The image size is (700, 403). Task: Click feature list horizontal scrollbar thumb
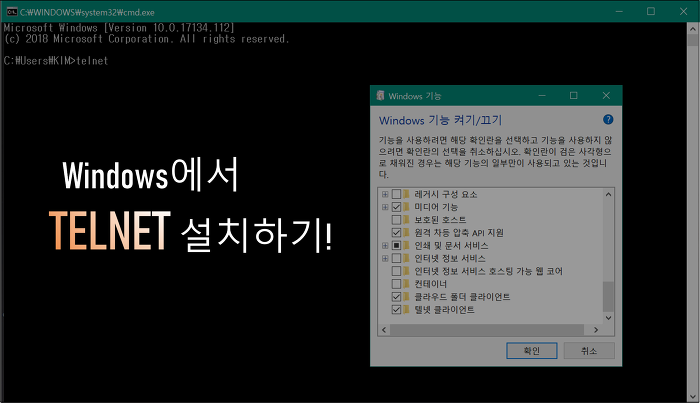pos(487,330)
